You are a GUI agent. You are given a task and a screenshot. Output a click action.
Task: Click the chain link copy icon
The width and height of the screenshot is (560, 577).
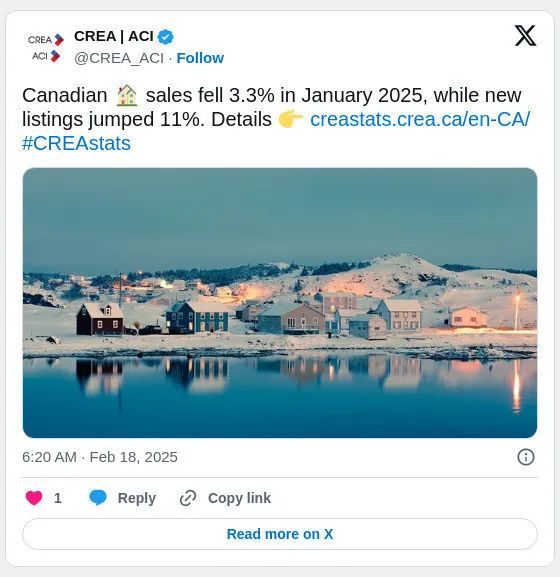188,498
